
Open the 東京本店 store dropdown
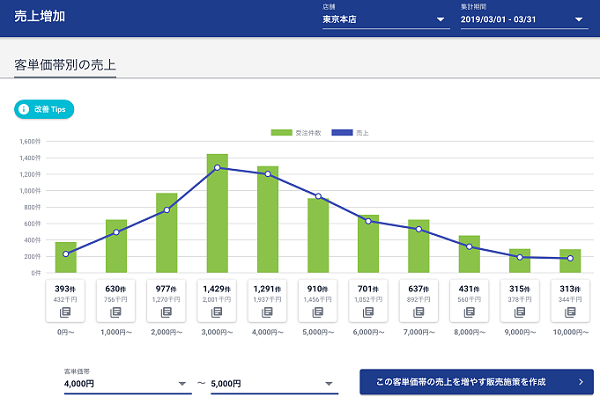click(x=386, y=20)
